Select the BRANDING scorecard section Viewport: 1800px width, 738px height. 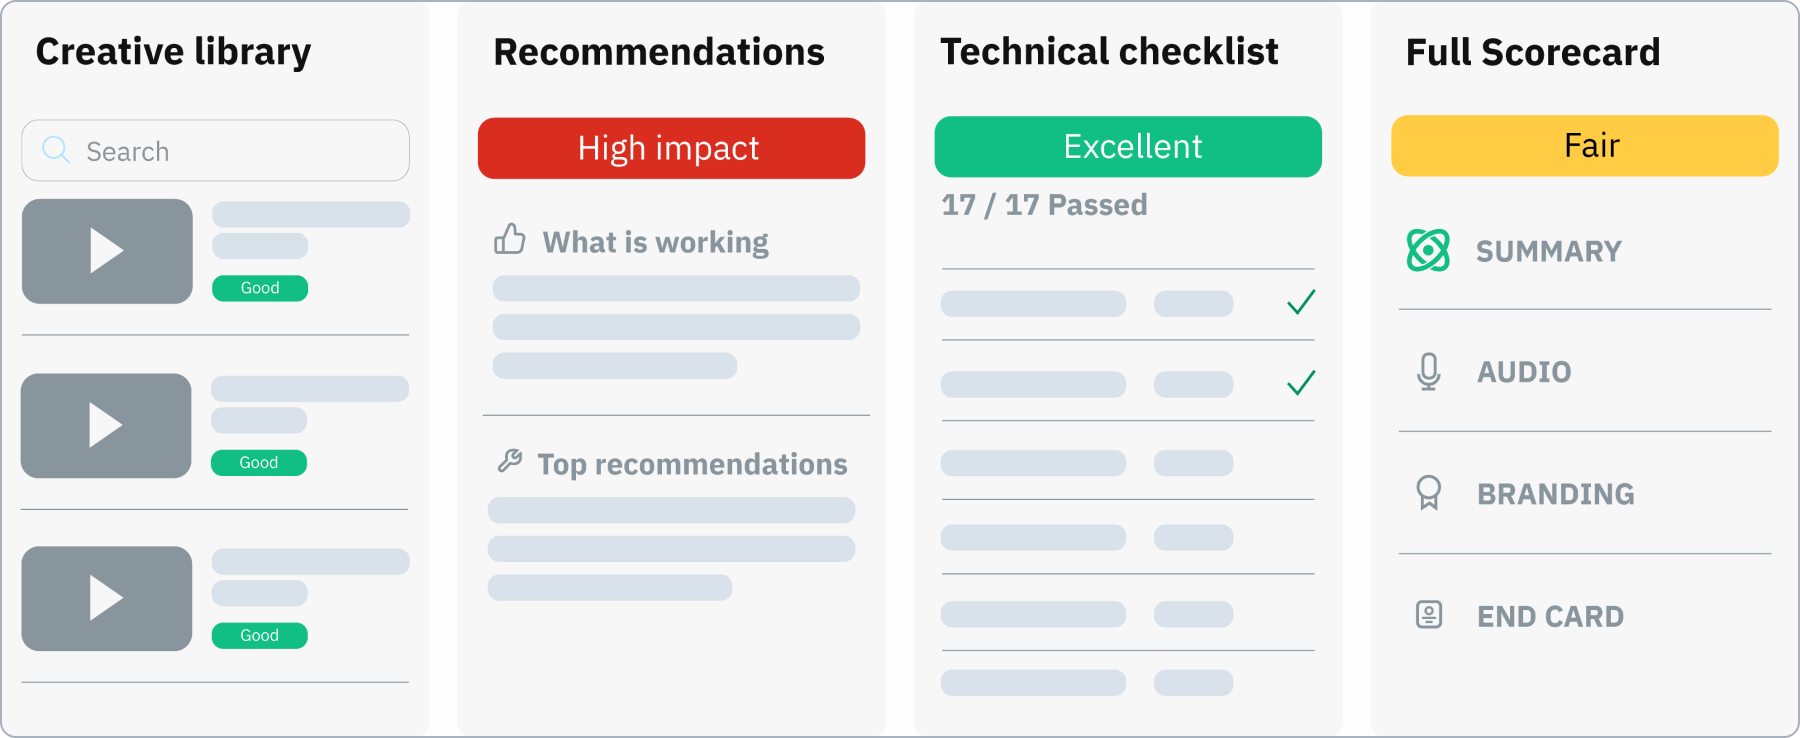pyautogui.click(x=1555, y=494)
